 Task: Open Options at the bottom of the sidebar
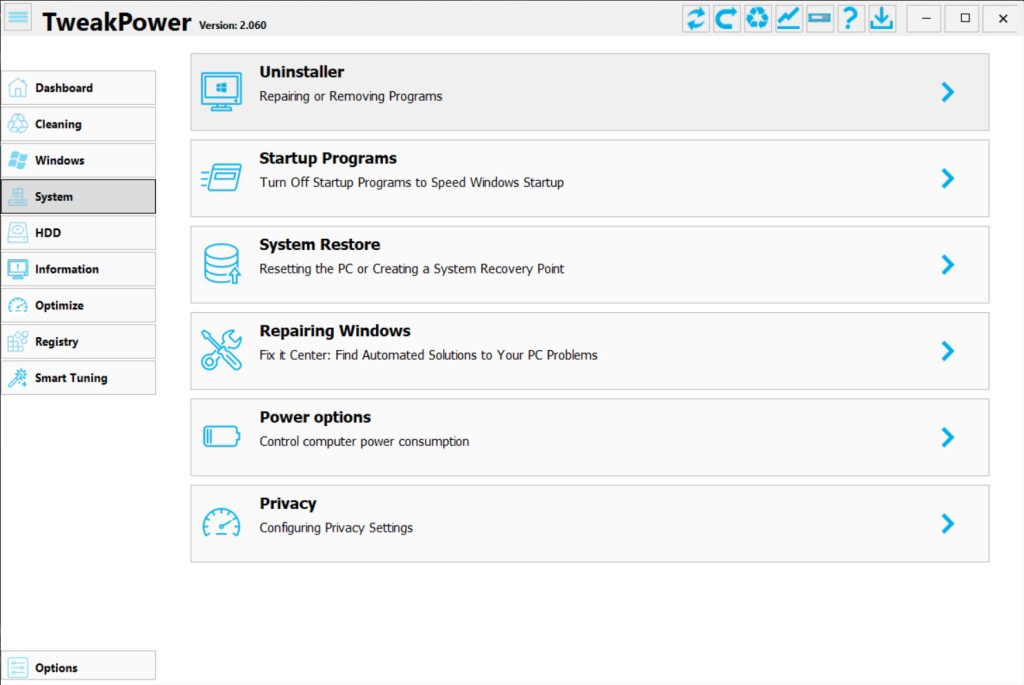click(x=78, y=667)
